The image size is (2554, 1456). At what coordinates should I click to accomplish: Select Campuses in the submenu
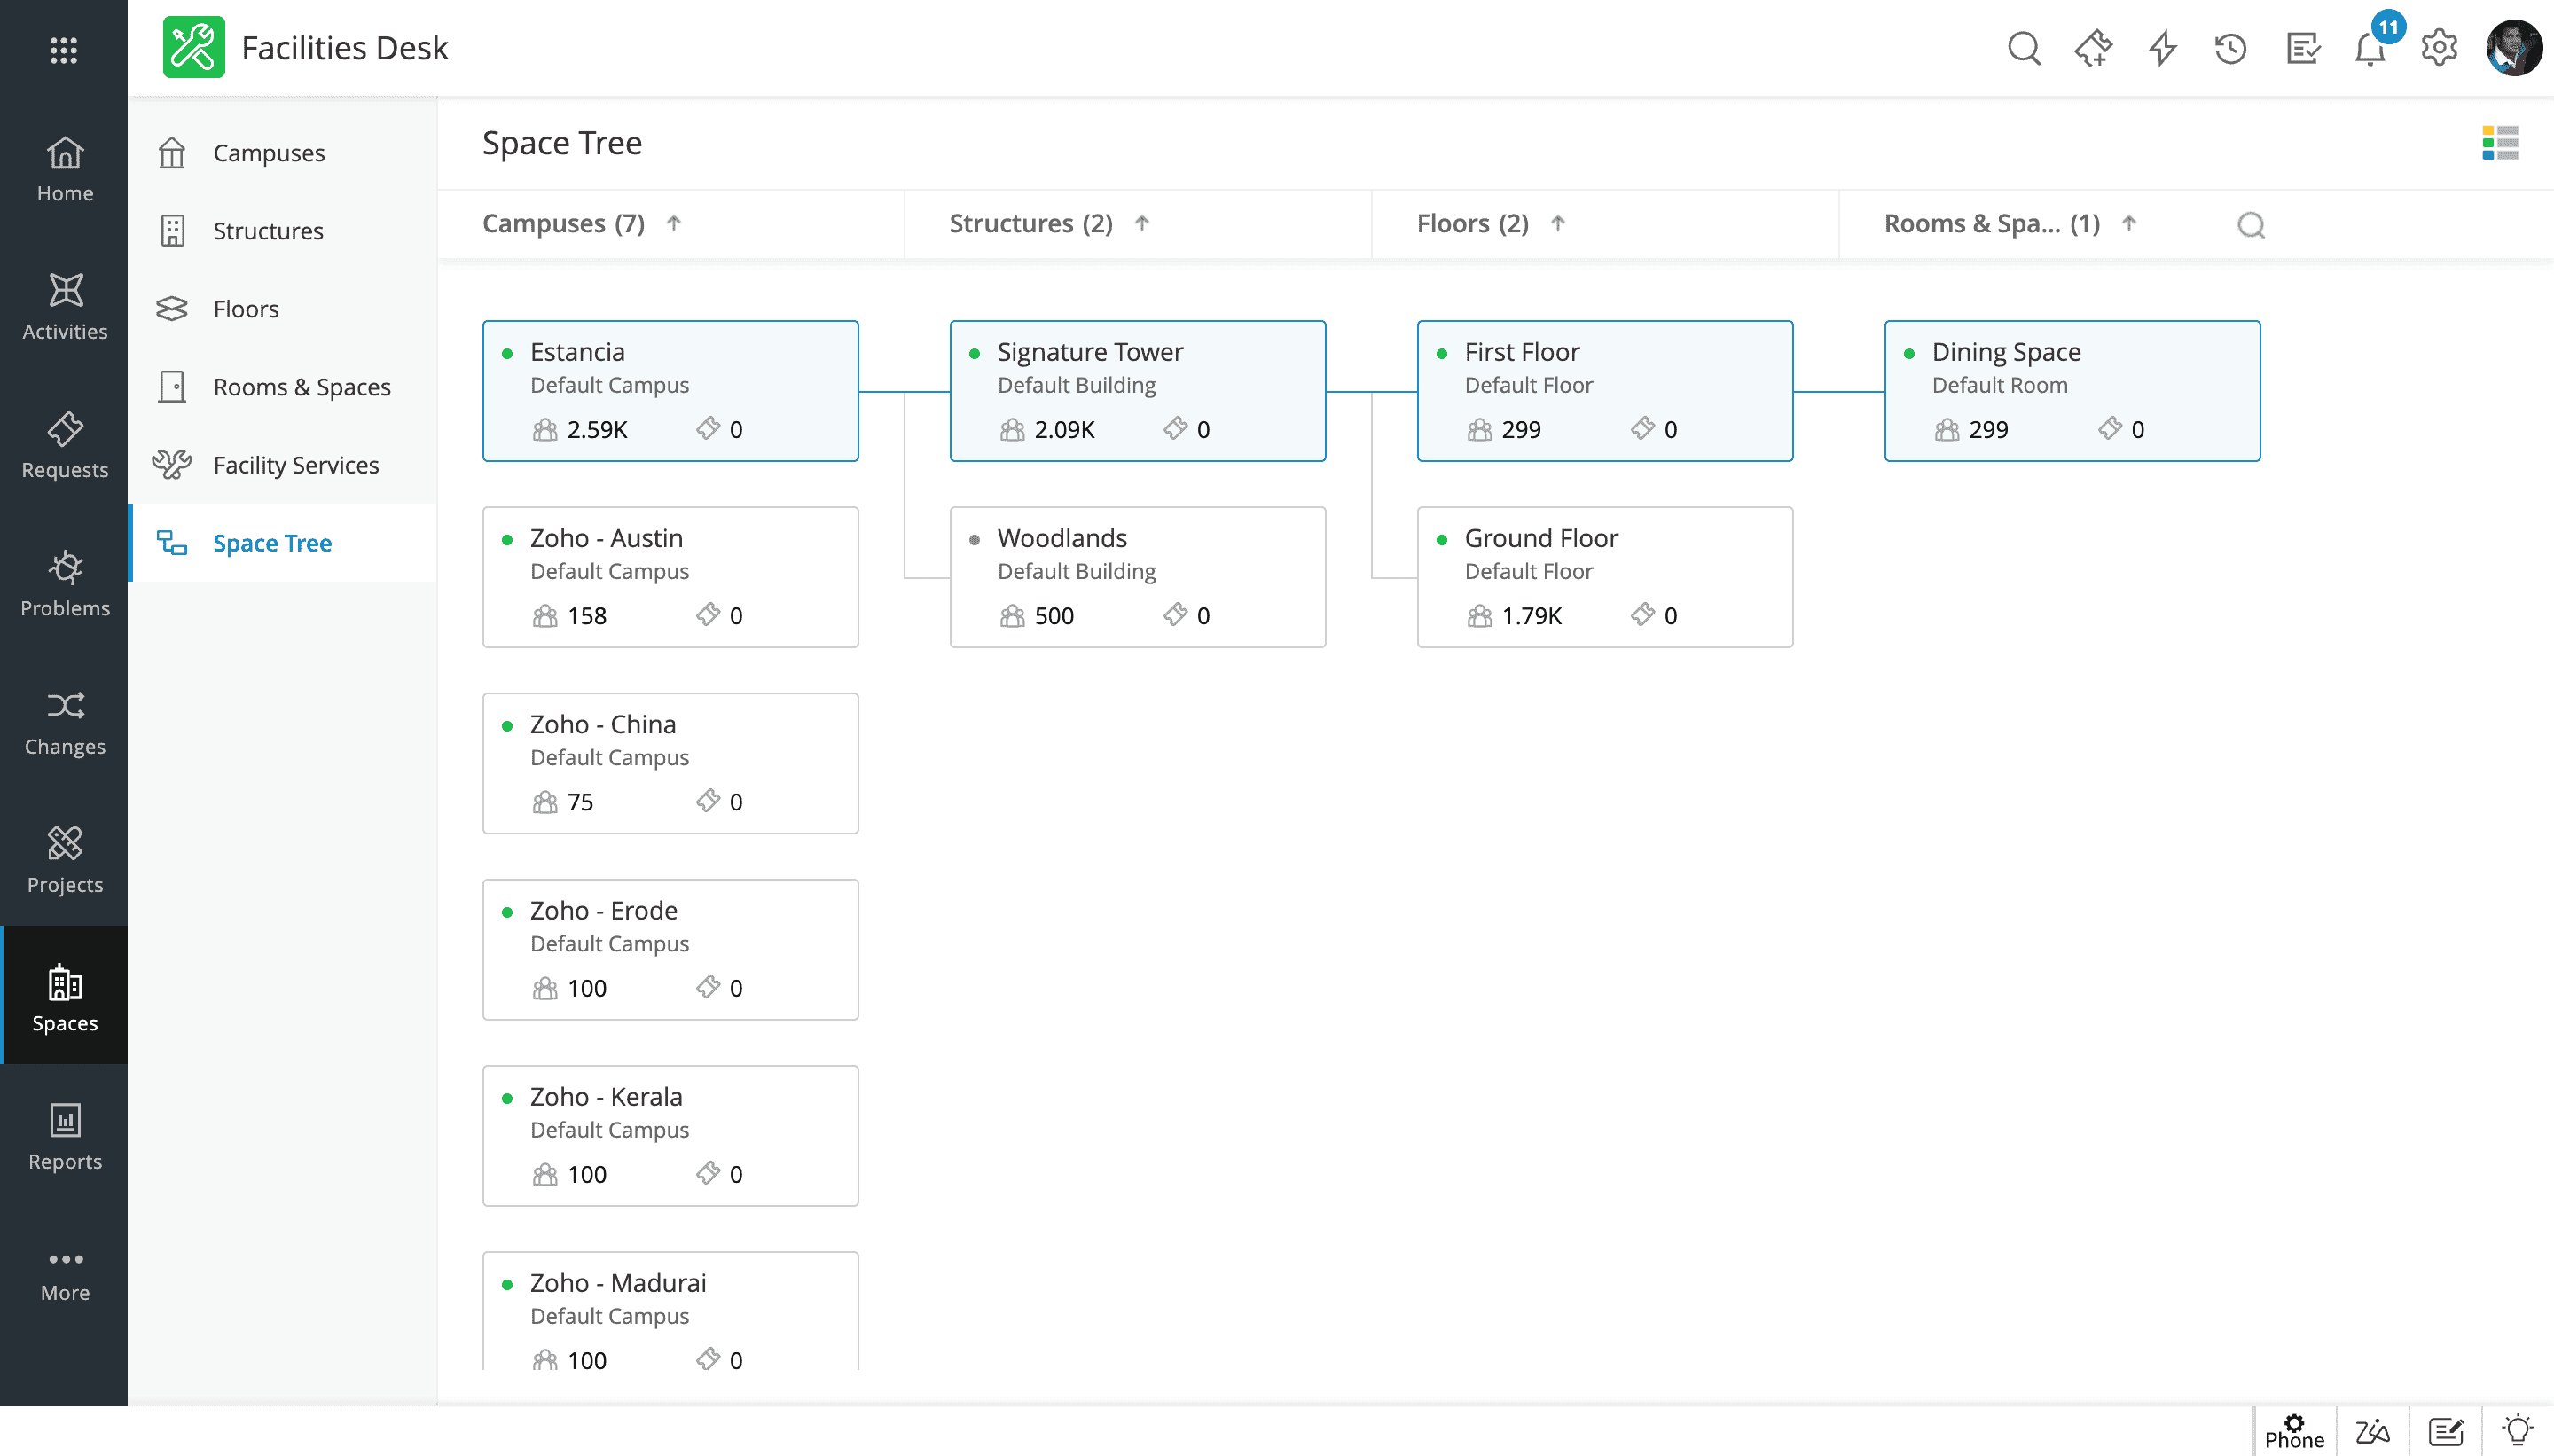click(x=283, y=153)
